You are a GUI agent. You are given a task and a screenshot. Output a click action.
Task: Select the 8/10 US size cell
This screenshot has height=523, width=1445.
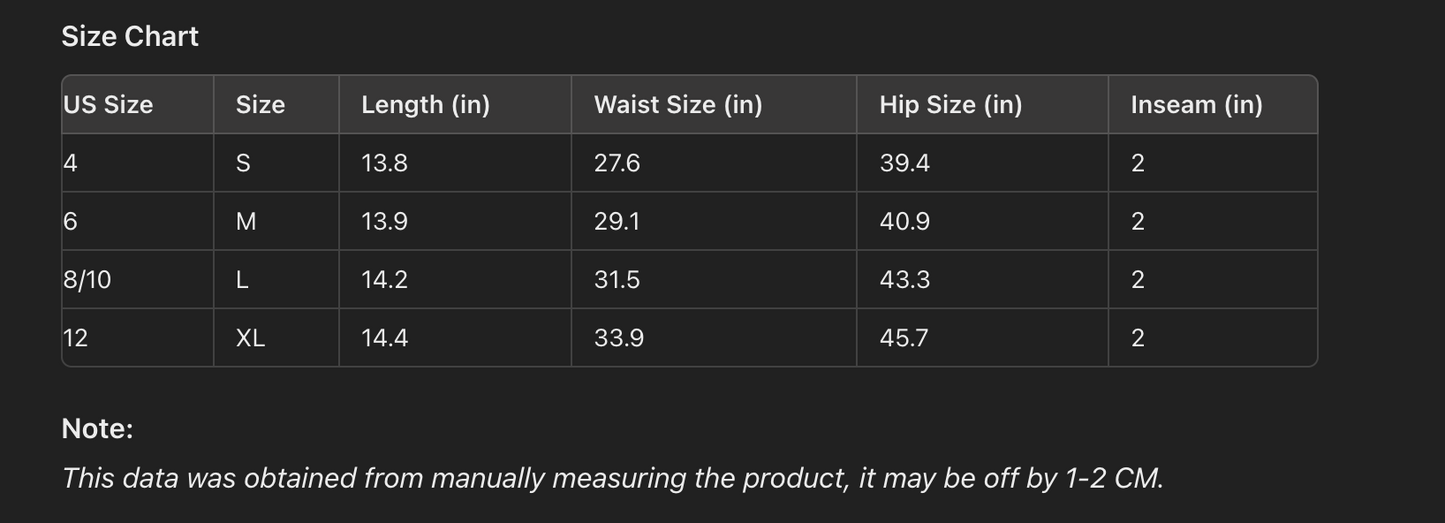click(87, 280)
